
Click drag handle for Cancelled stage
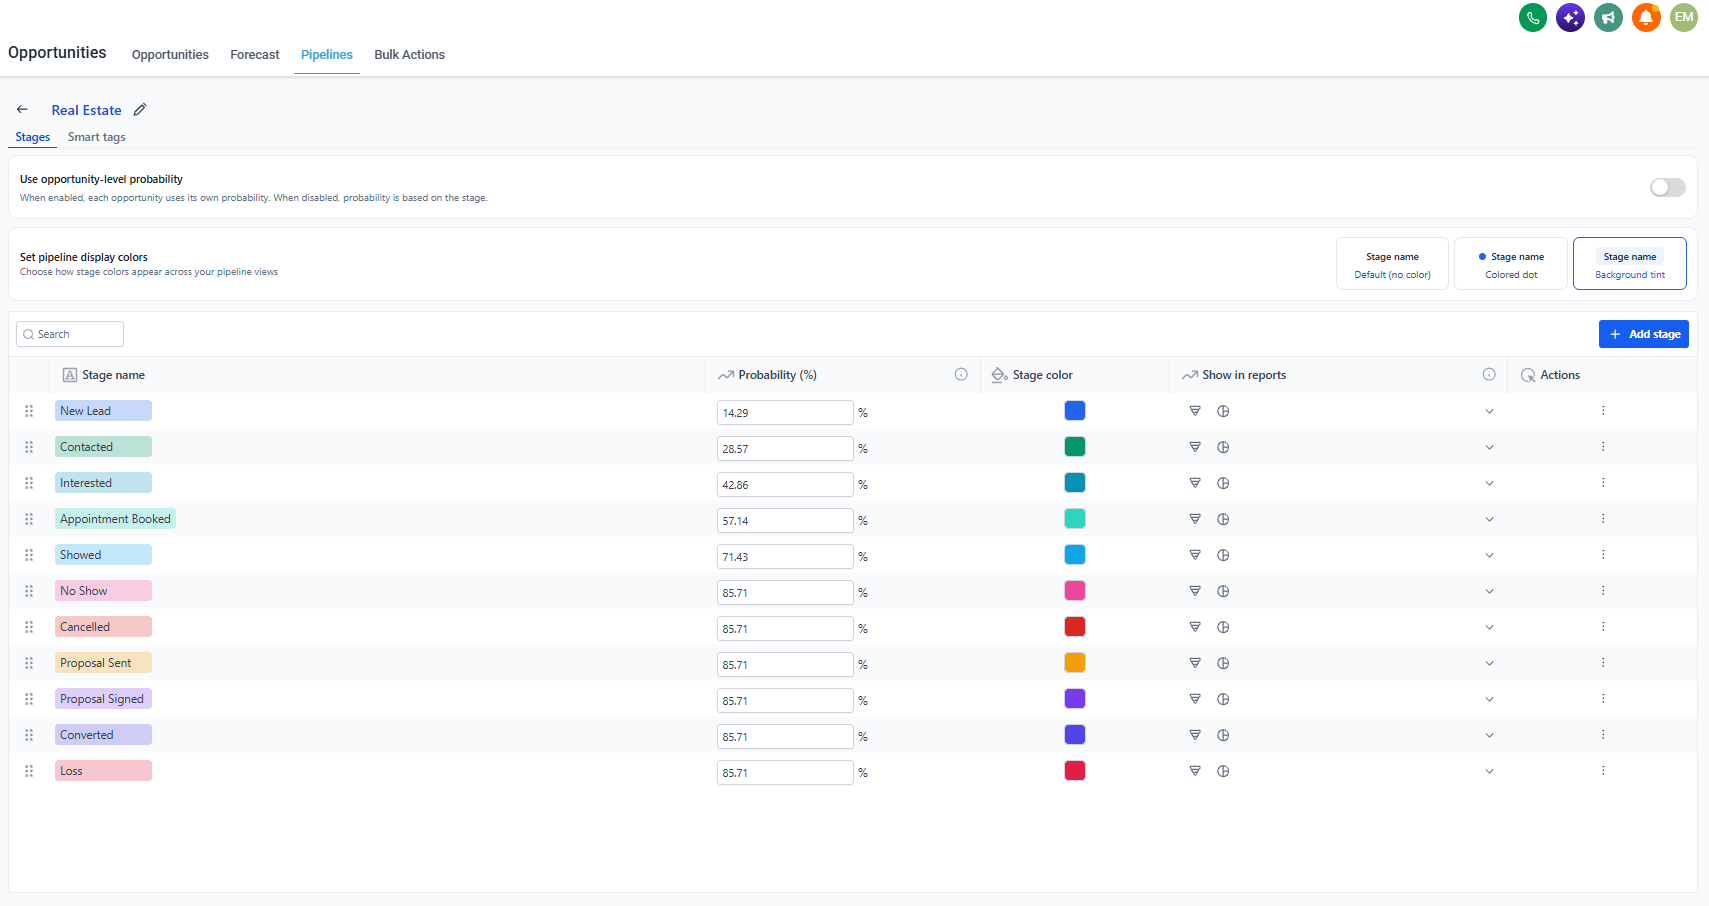pos(29,627)
